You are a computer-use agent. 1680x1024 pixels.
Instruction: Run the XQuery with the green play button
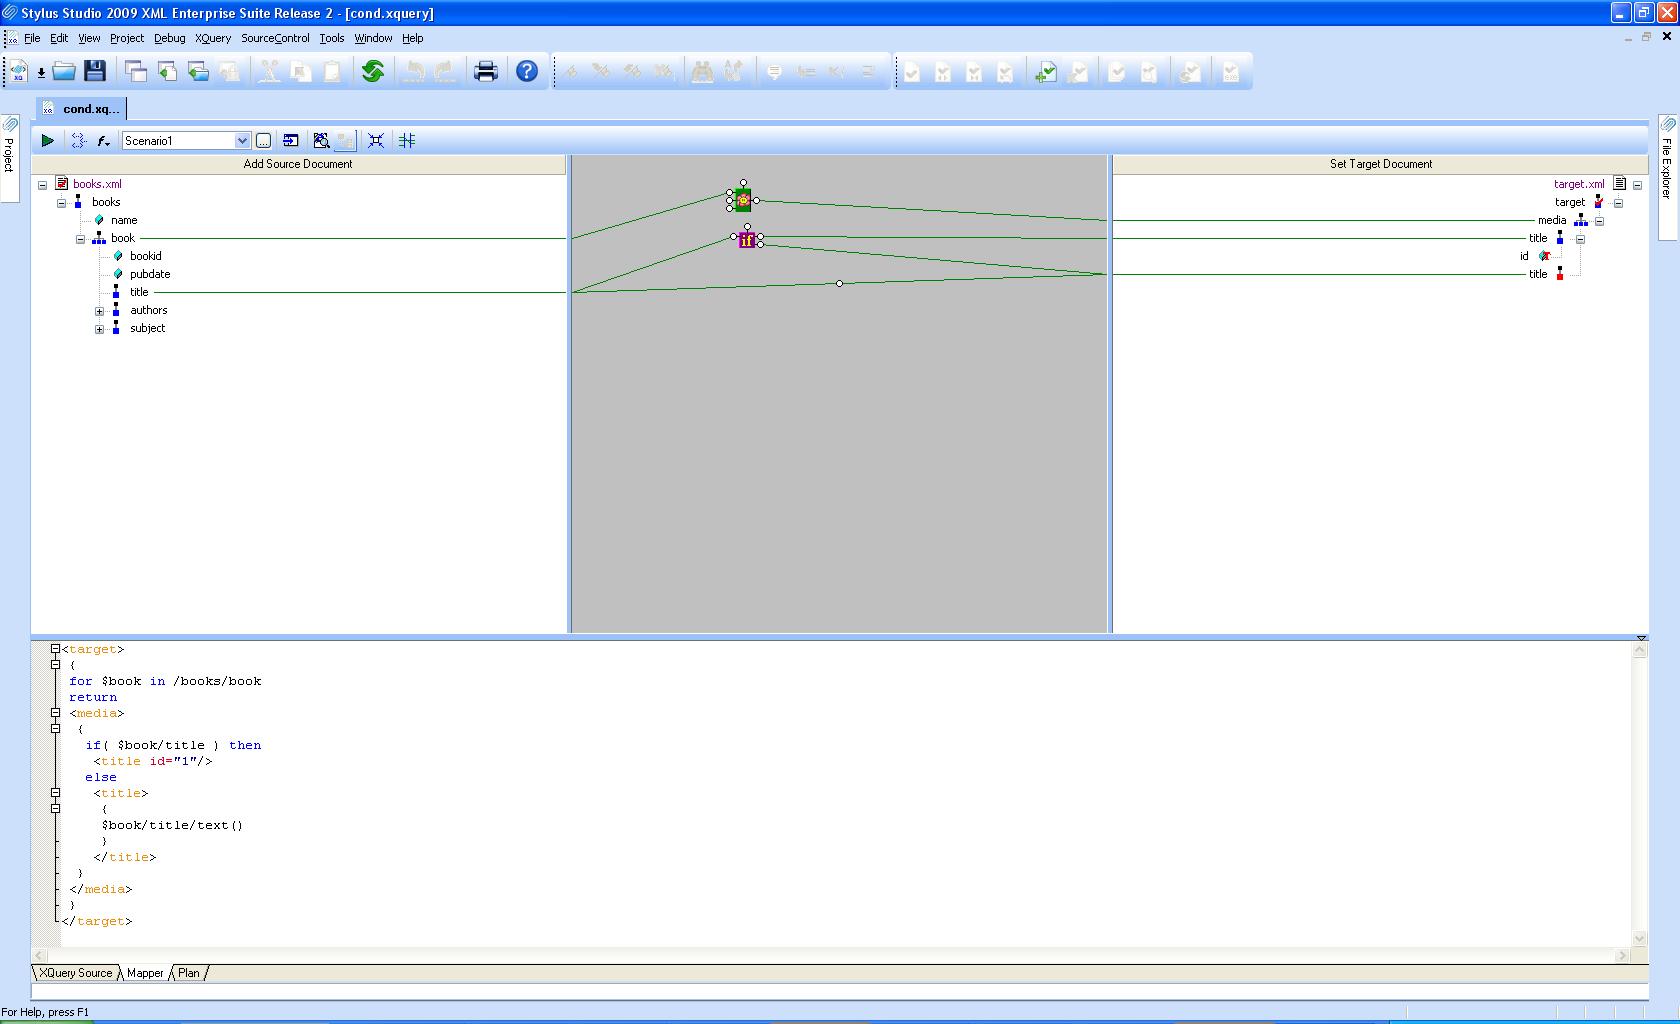(47, 141)
